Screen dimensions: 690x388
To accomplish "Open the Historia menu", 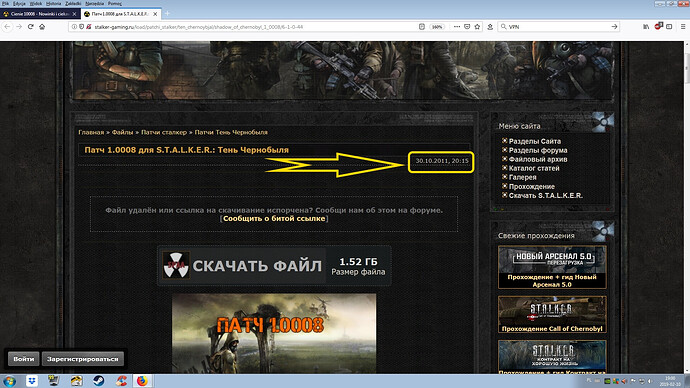I will (54, 4).
